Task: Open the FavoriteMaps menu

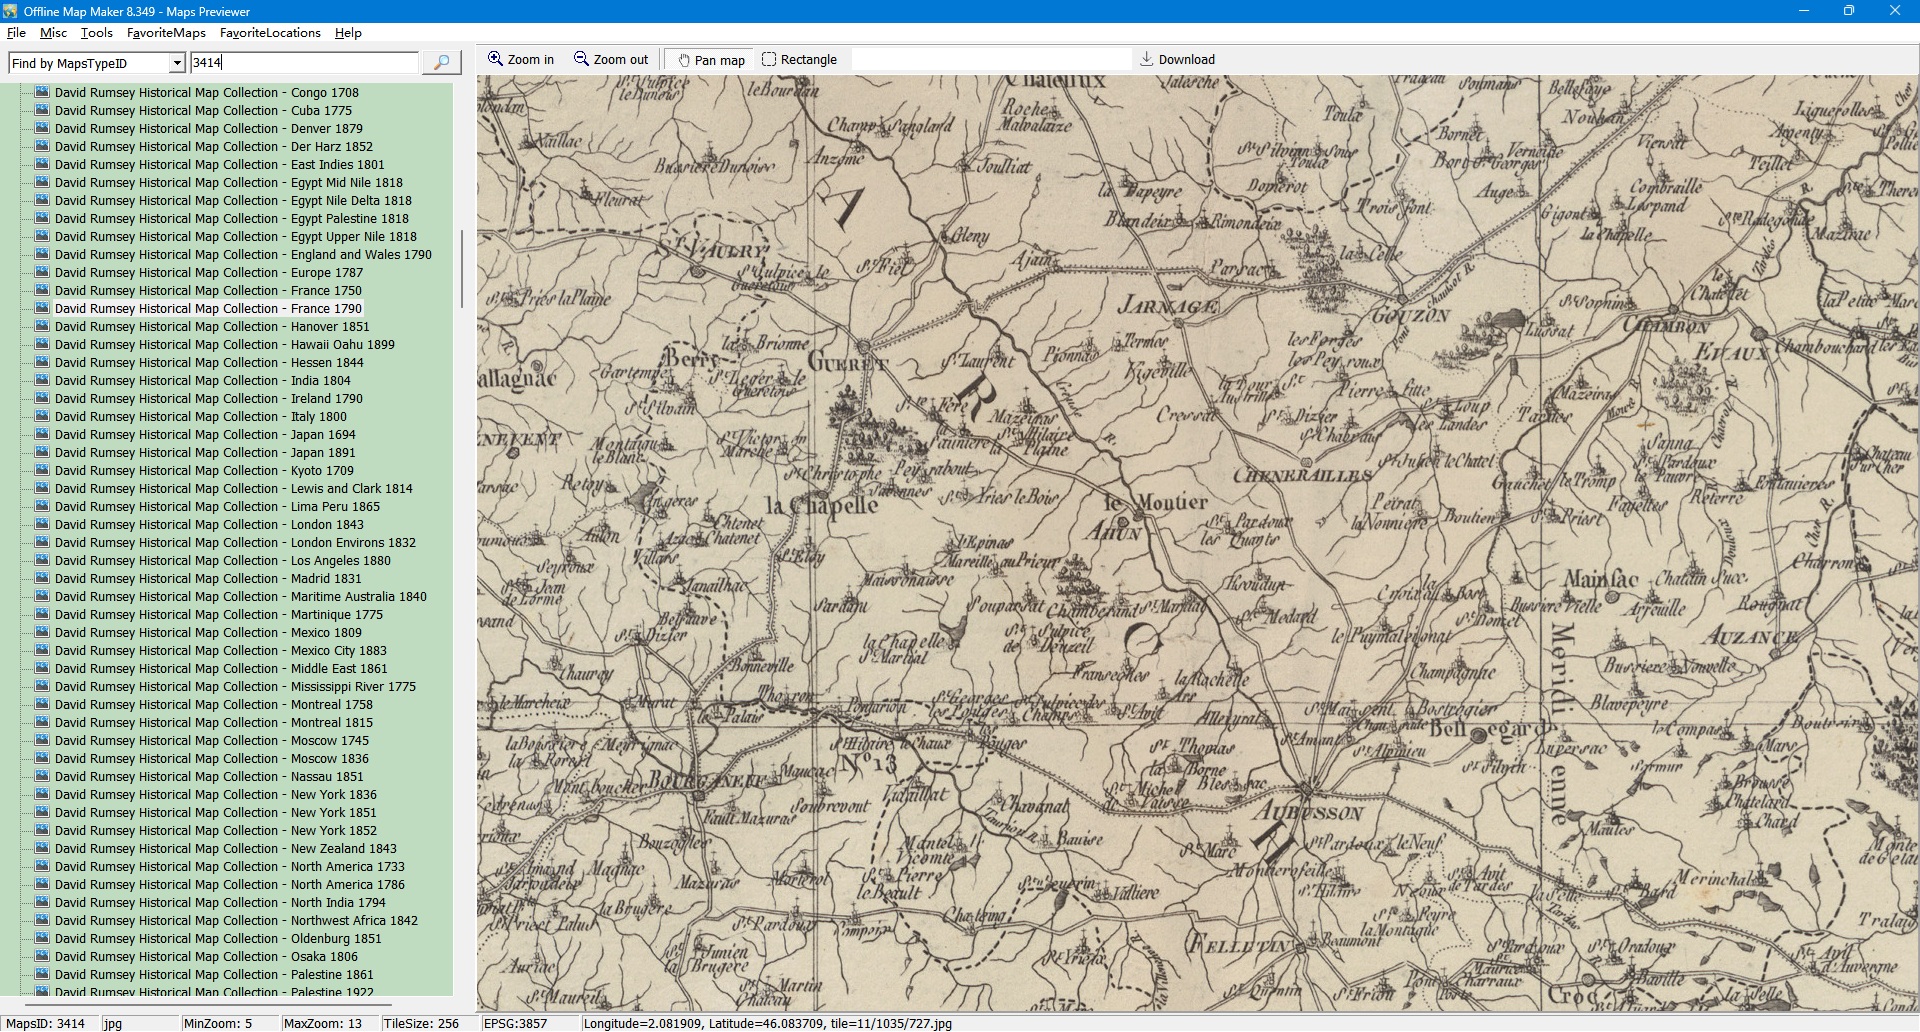Action: point(166,33)
